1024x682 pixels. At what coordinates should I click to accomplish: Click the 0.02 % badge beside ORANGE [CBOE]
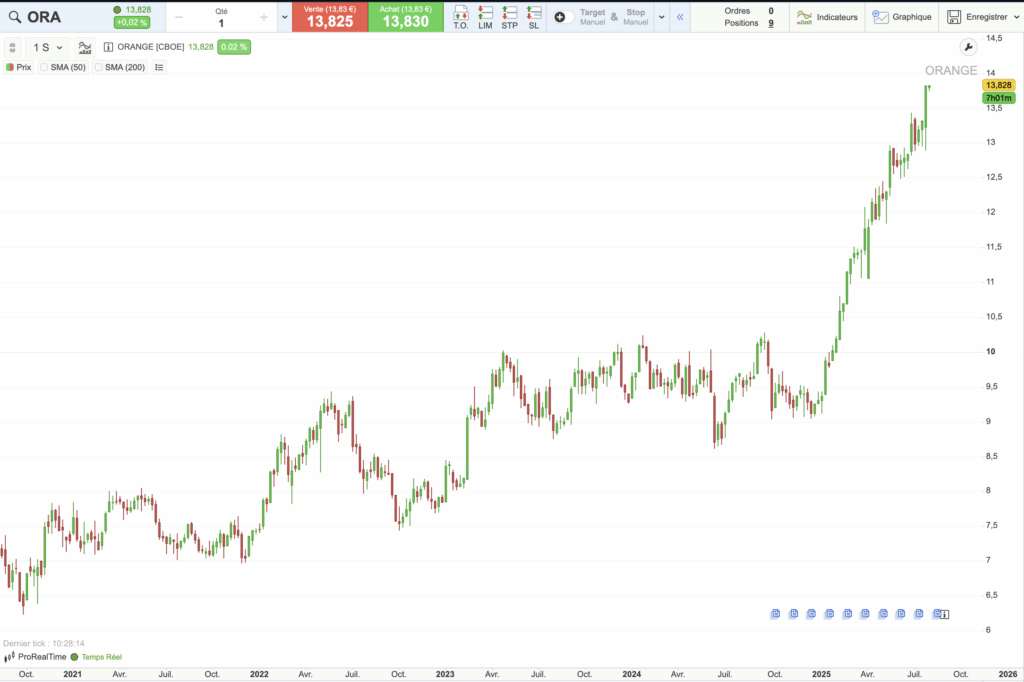pyautogui.click(x=234, y=47)
